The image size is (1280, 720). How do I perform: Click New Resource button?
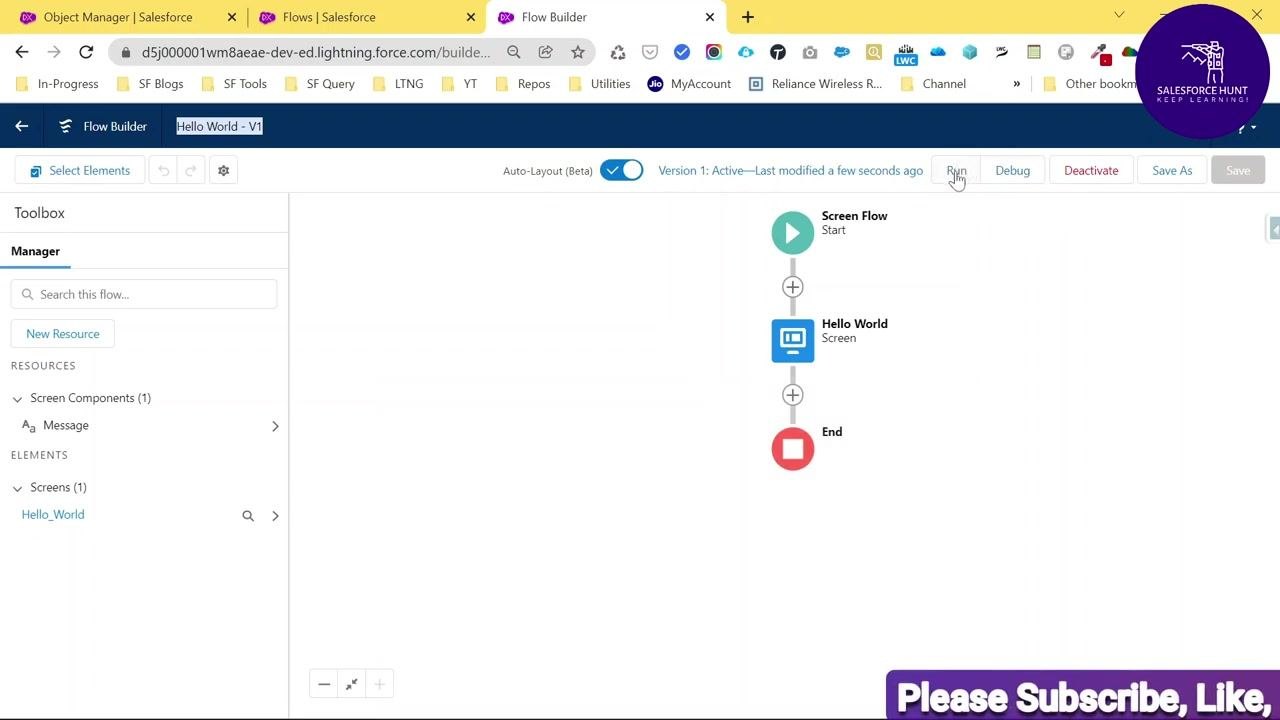click(x=63, y=334)
